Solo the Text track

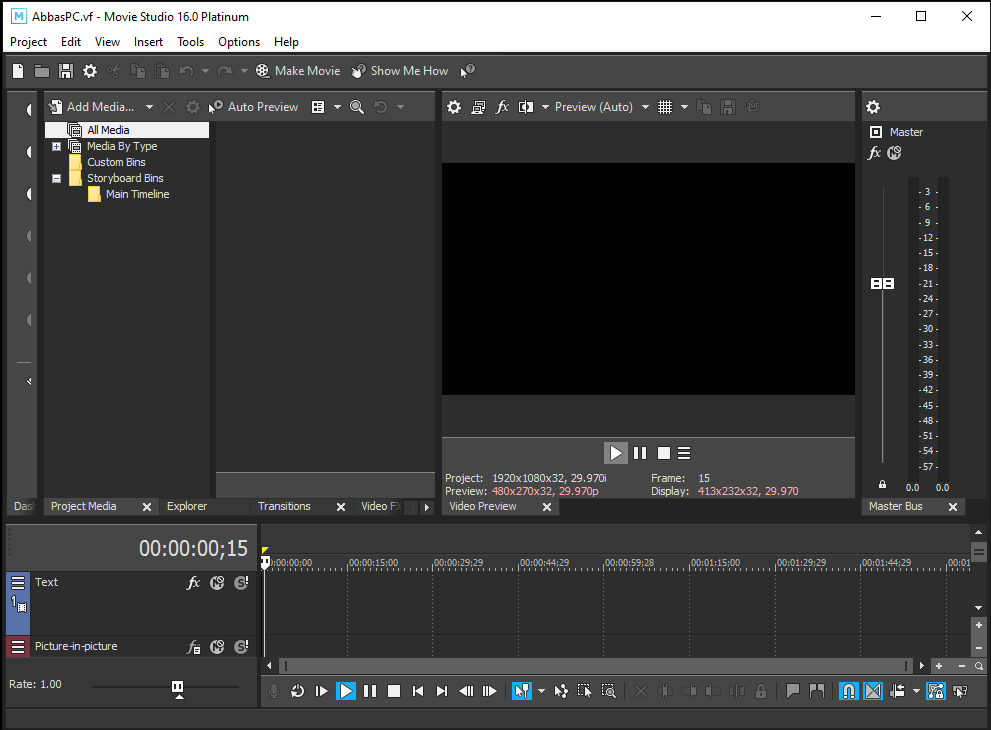coord(241,583)
